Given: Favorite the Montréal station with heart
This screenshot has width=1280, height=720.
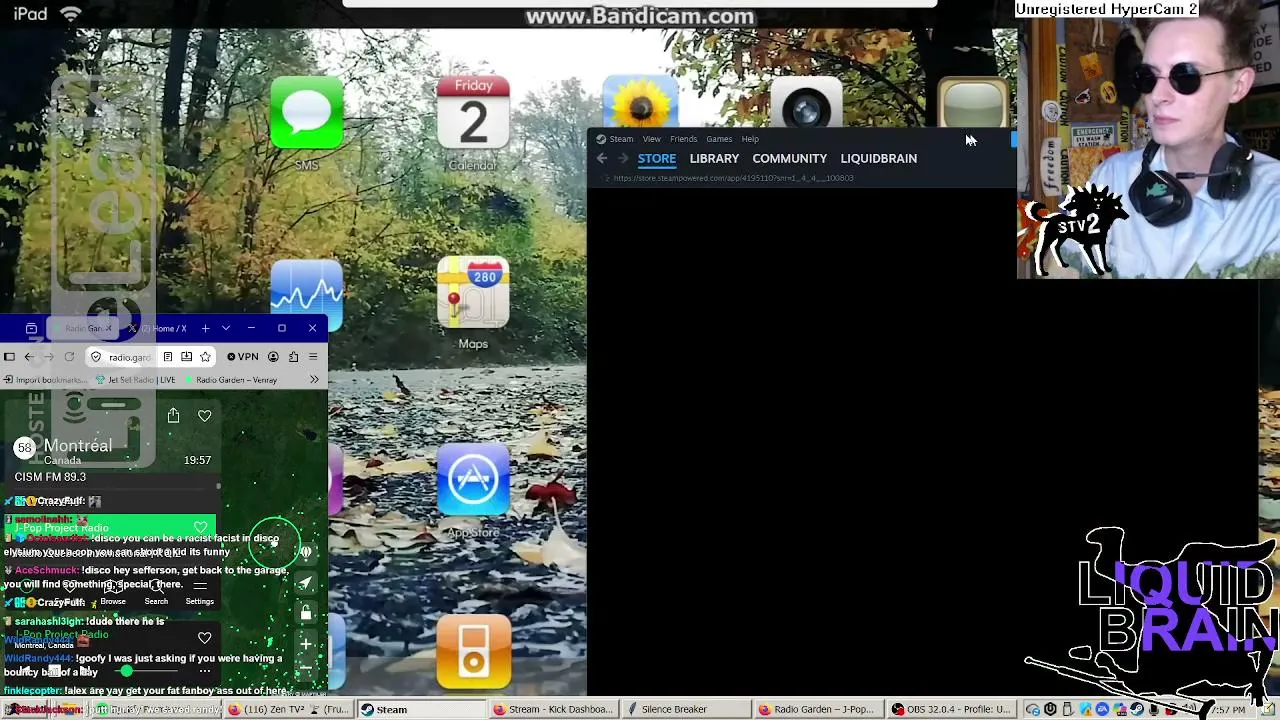Looking at the screenshot, I should (x=205, y=416).
